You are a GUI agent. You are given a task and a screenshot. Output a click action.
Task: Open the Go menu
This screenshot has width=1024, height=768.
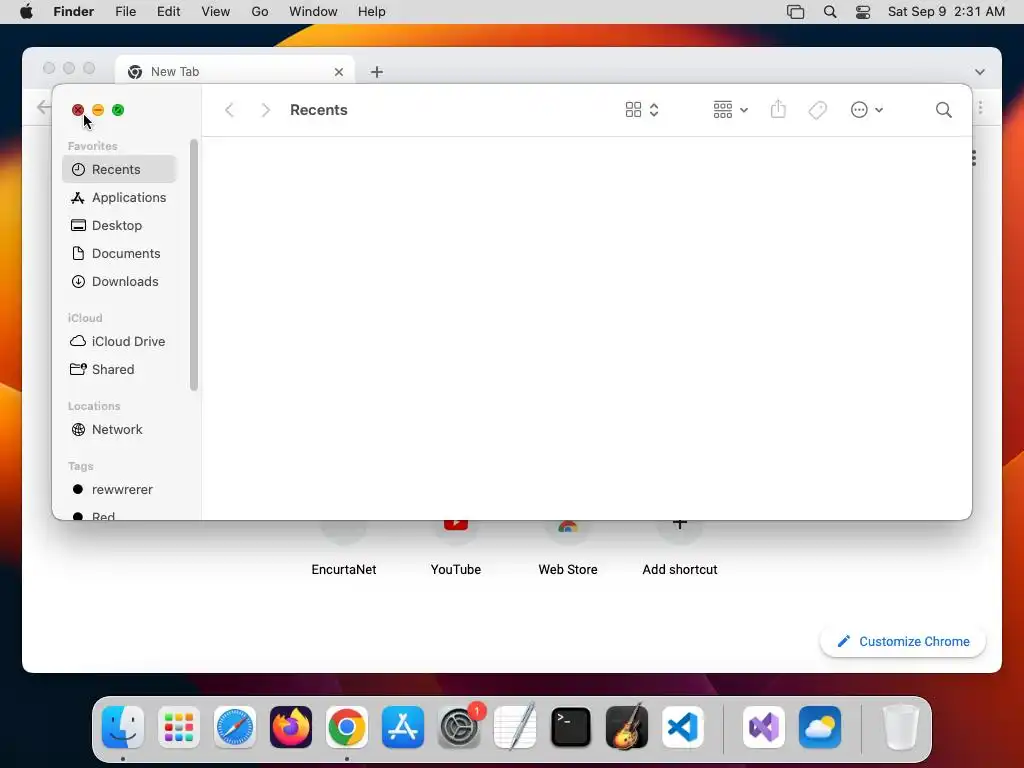[x=260, y=12]
